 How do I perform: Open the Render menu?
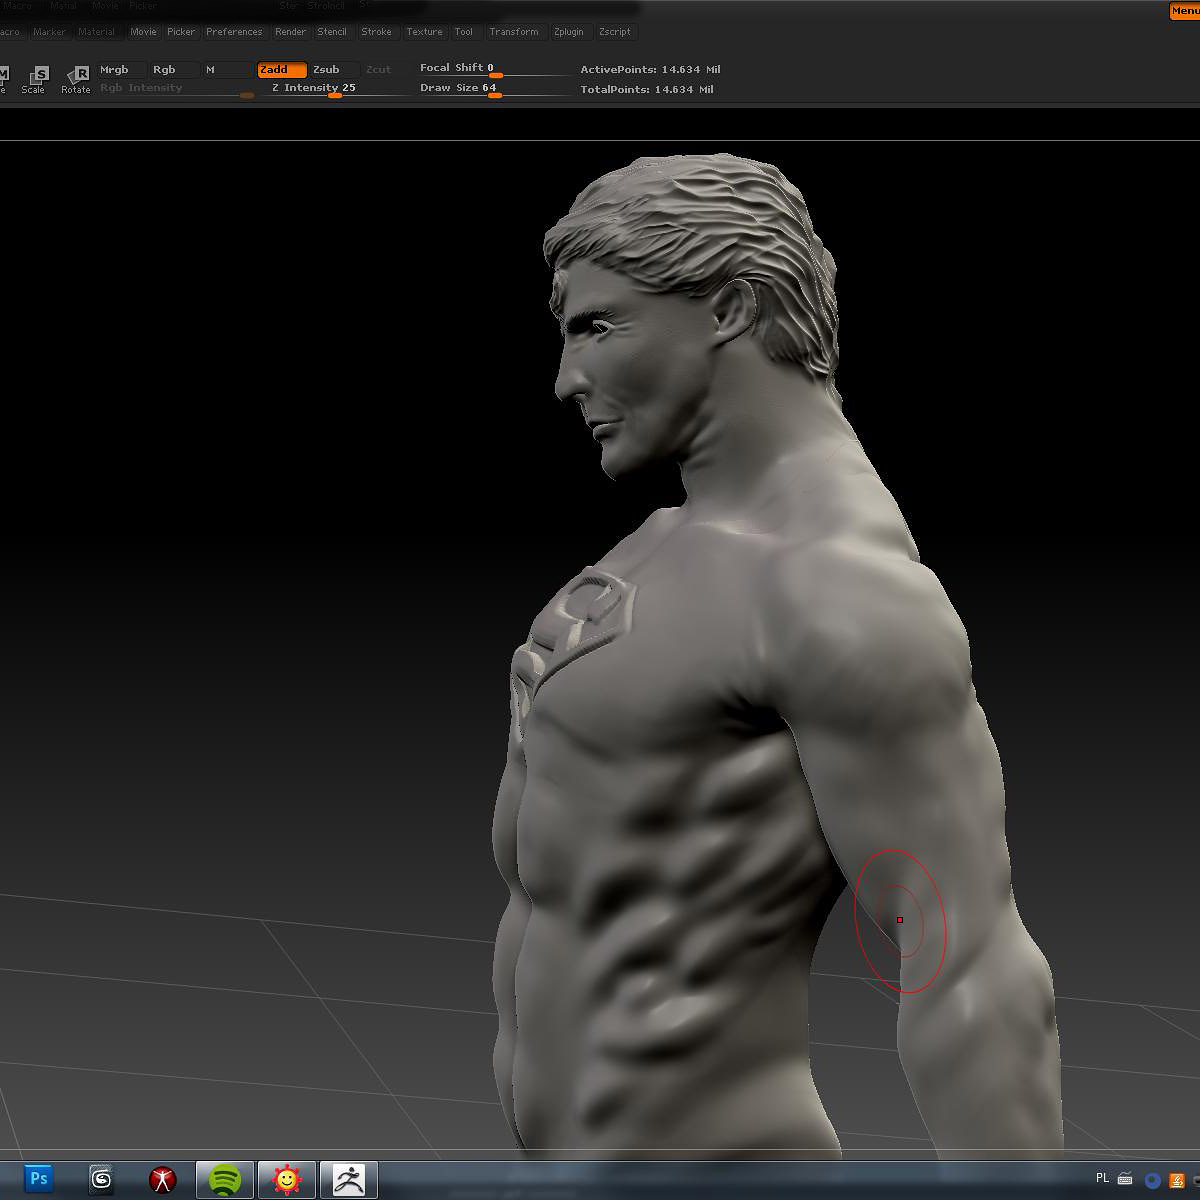tap(291, 32)
